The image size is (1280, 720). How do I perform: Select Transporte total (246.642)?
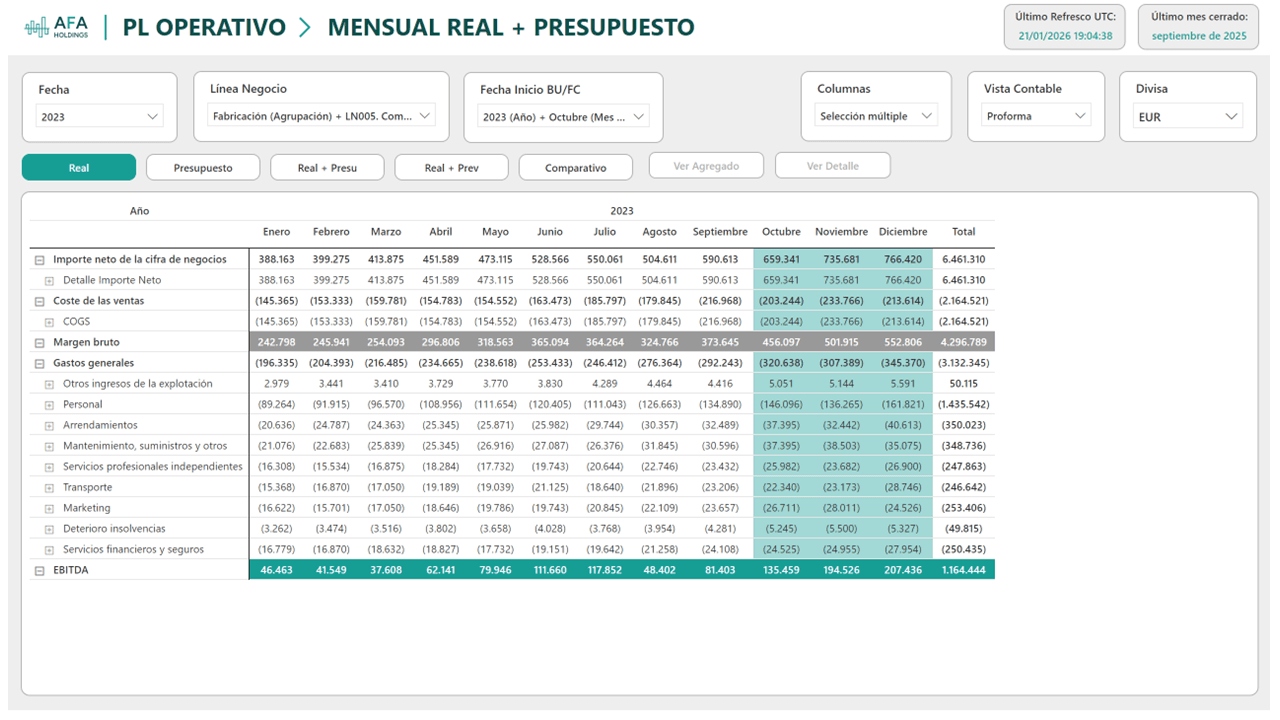(963, 487)
